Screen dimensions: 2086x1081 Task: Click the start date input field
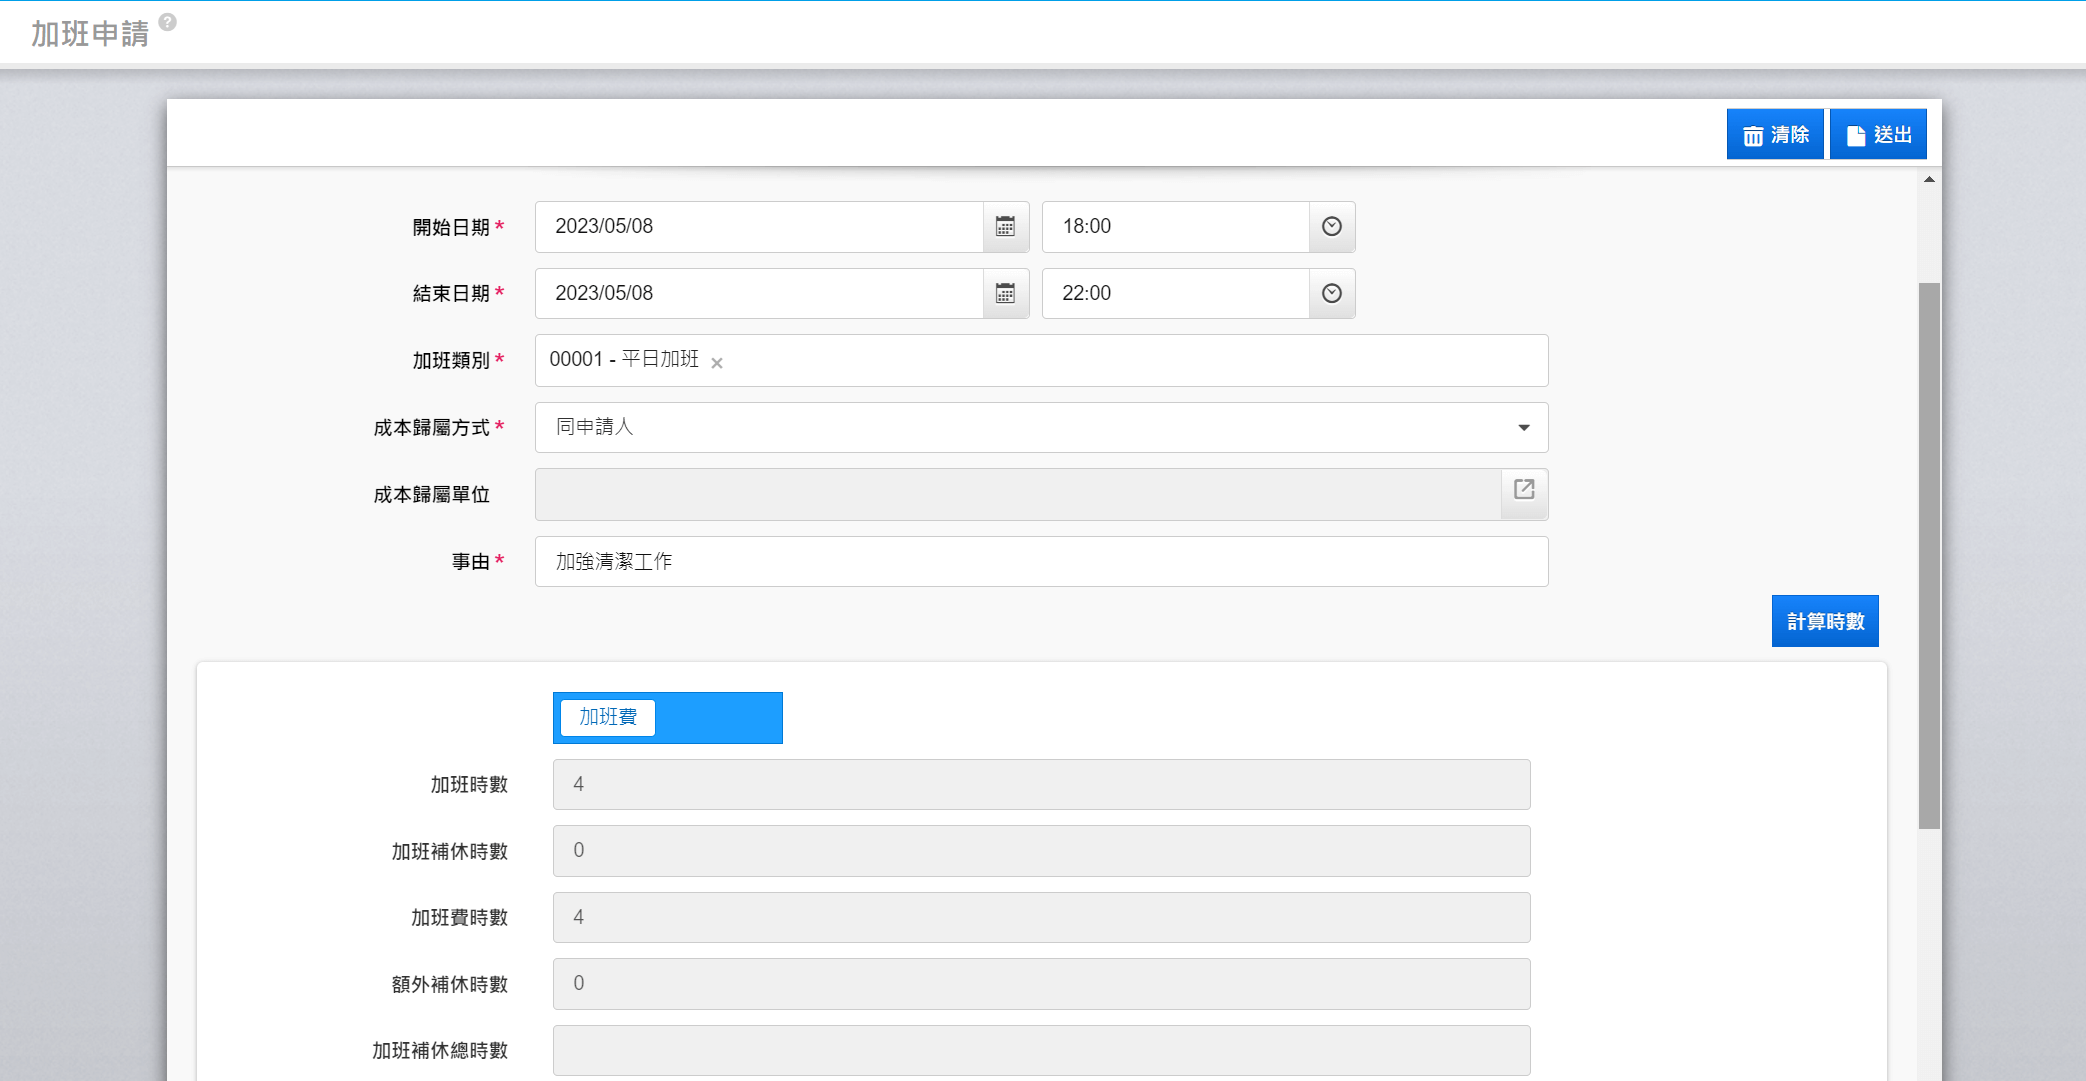[x=758, y=227]
